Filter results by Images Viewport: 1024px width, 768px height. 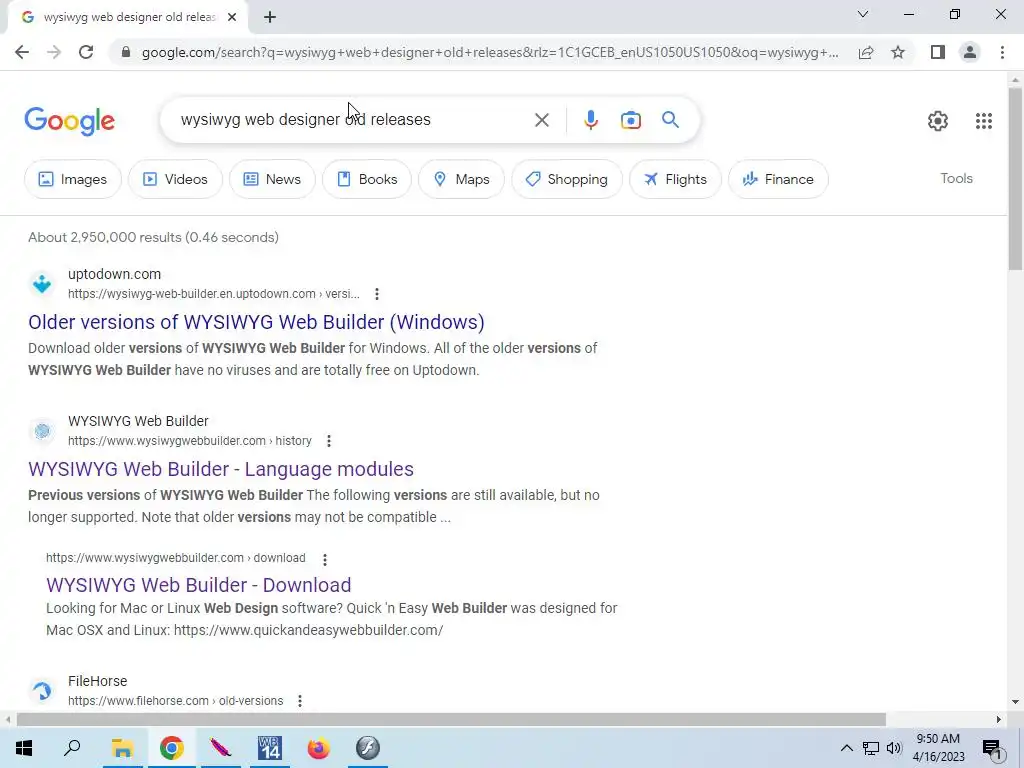click(x=72, y=179)
